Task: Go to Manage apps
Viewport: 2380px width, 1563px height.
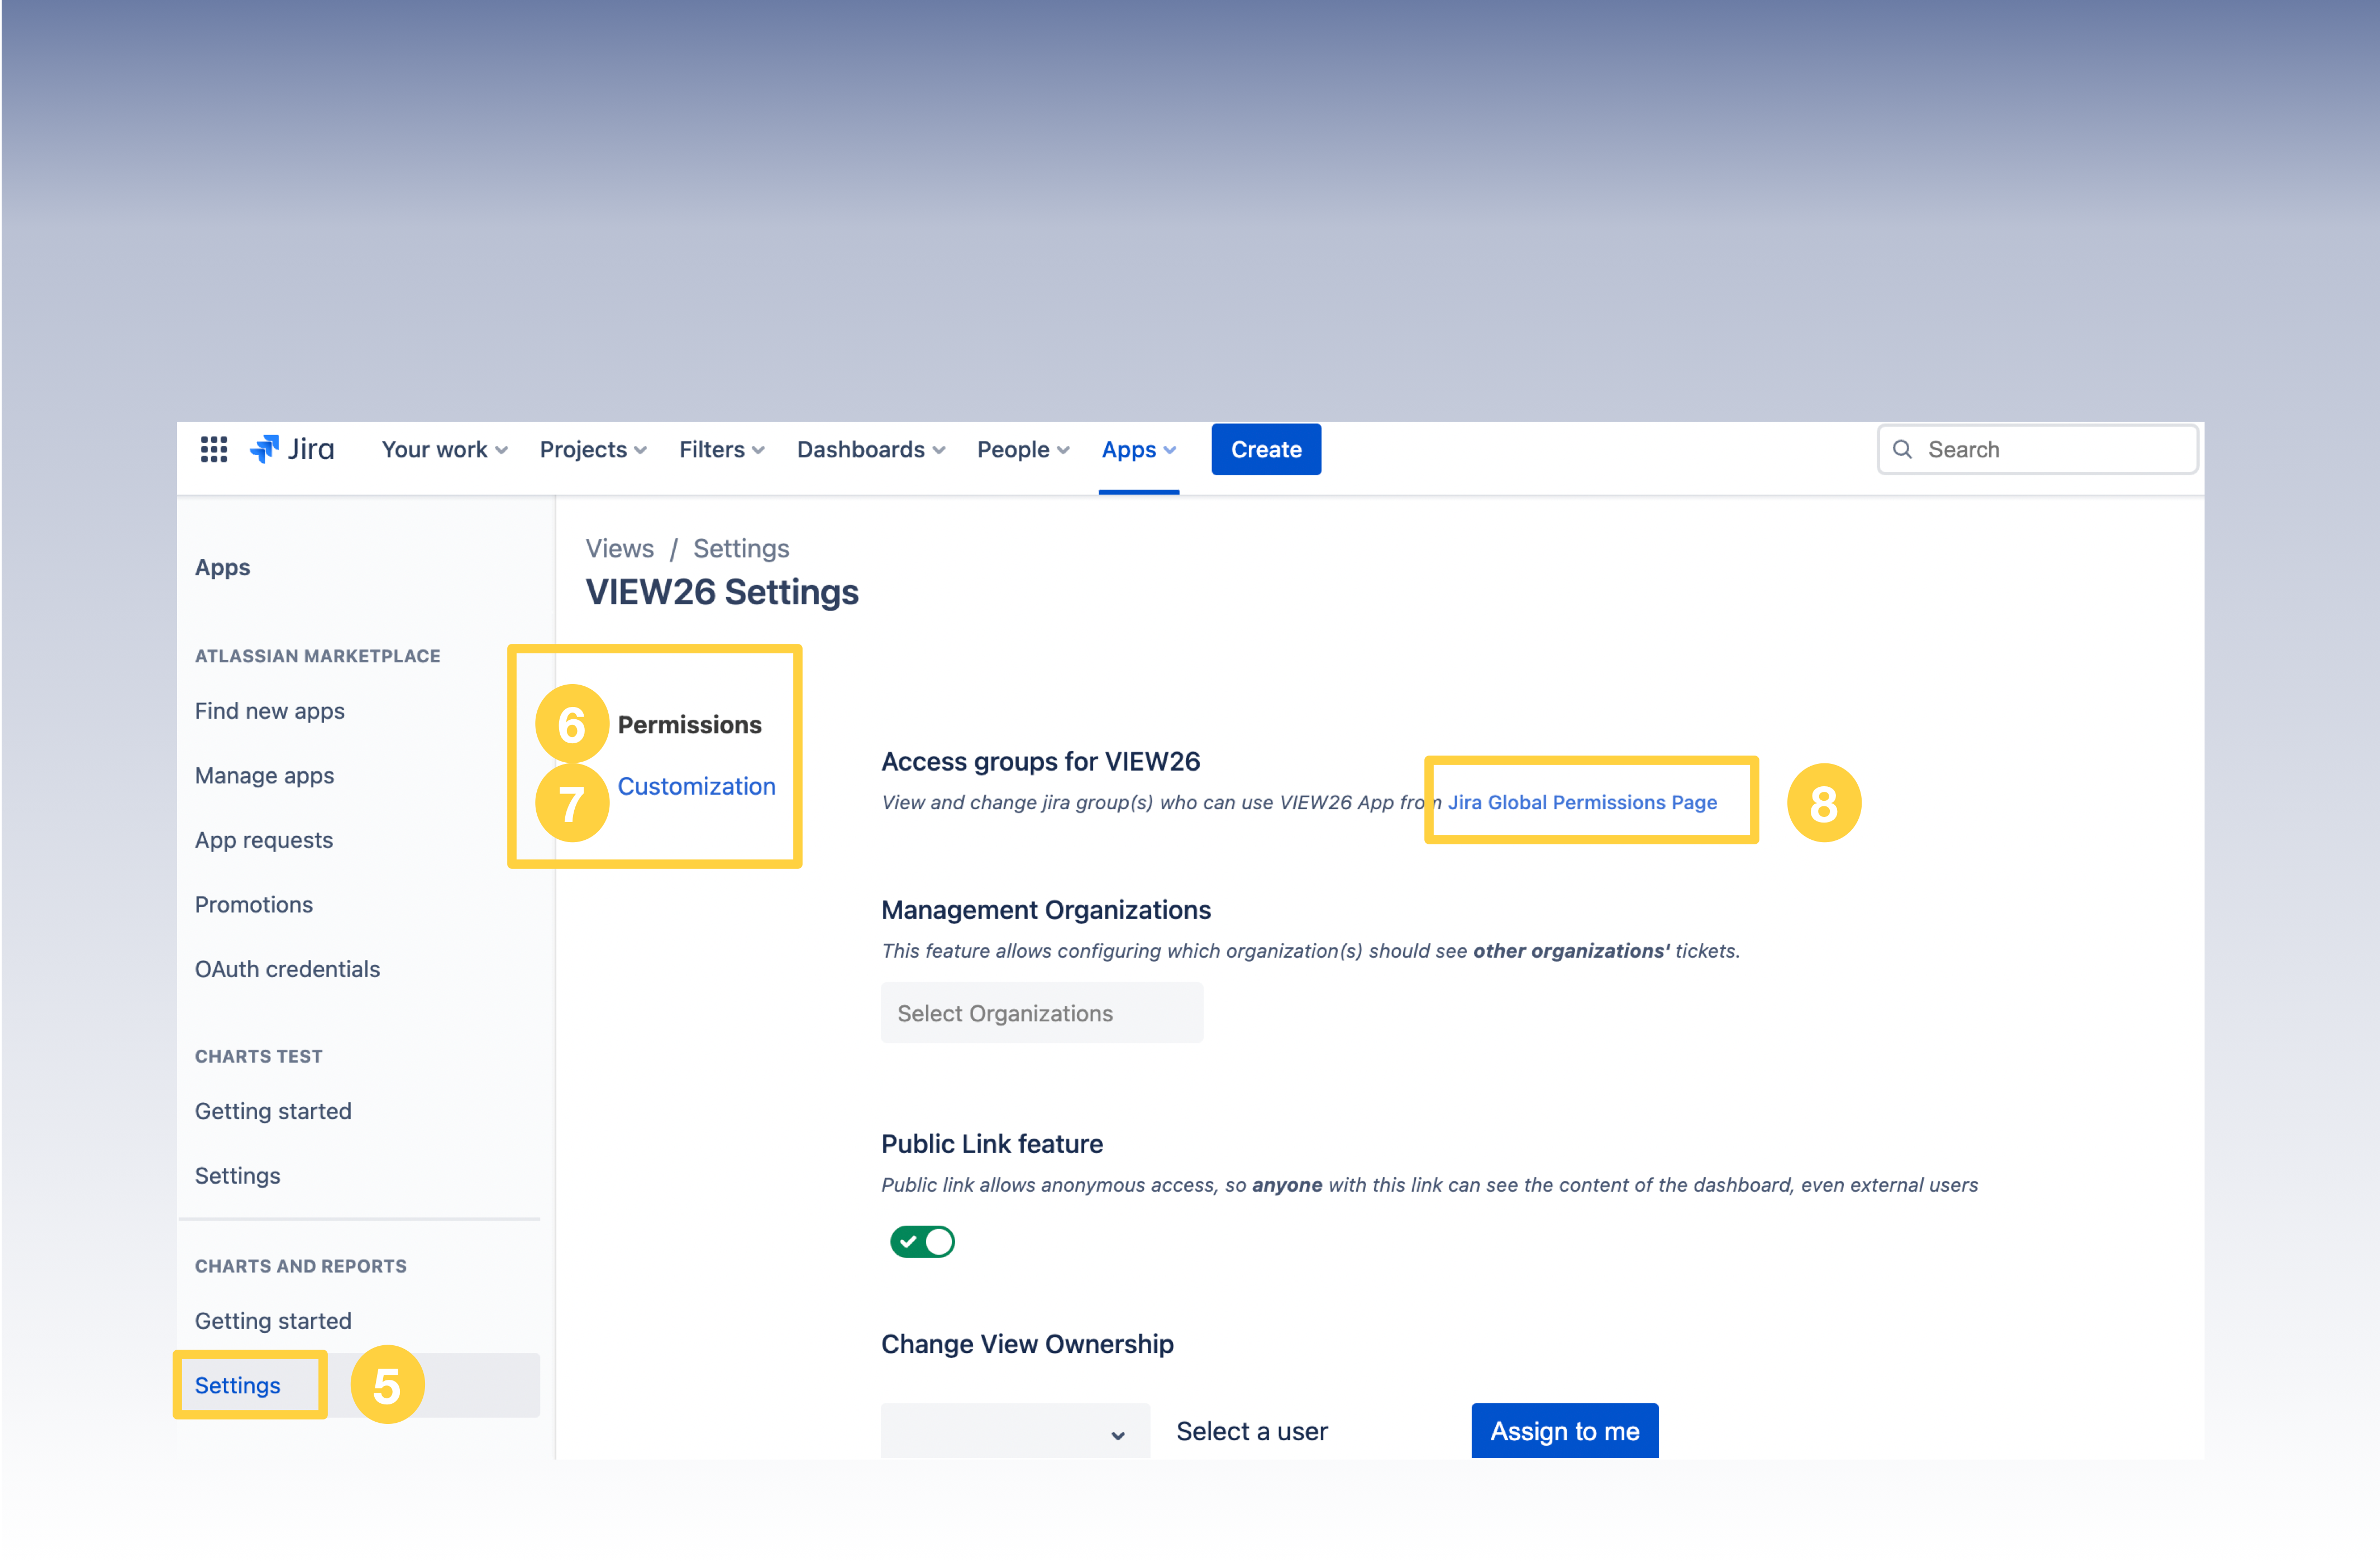Action: pos(264,775)
